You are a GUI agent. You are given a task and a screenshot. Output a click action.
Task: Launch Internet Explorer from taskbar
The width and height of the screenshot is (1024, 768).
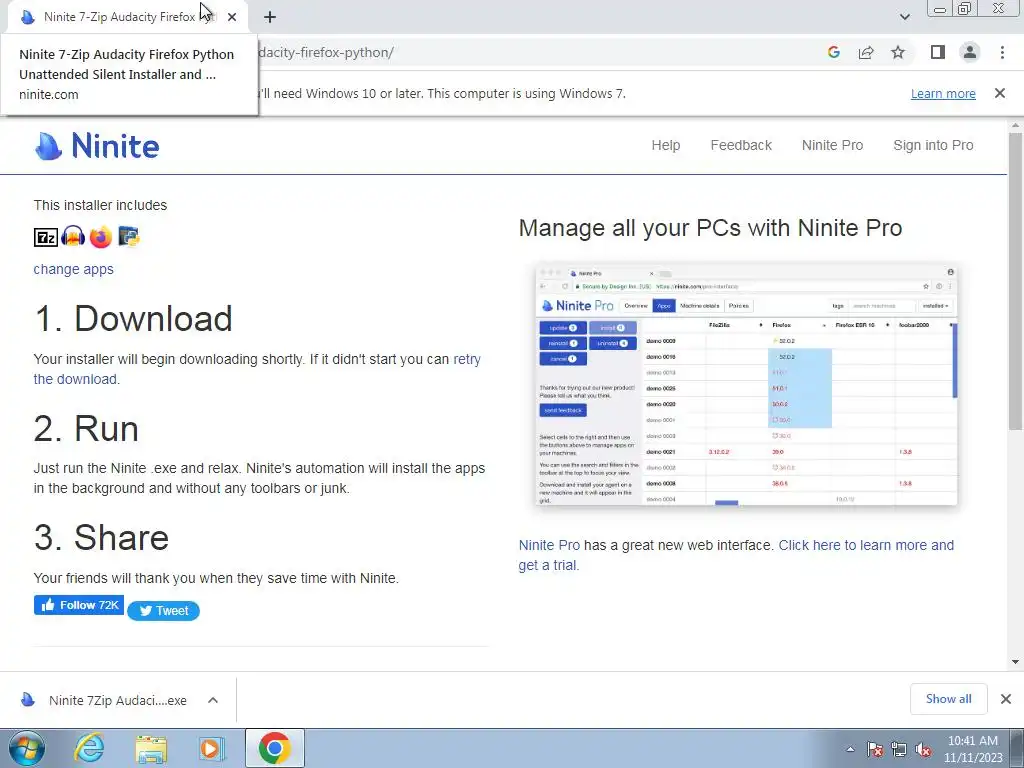pos(89,748)
